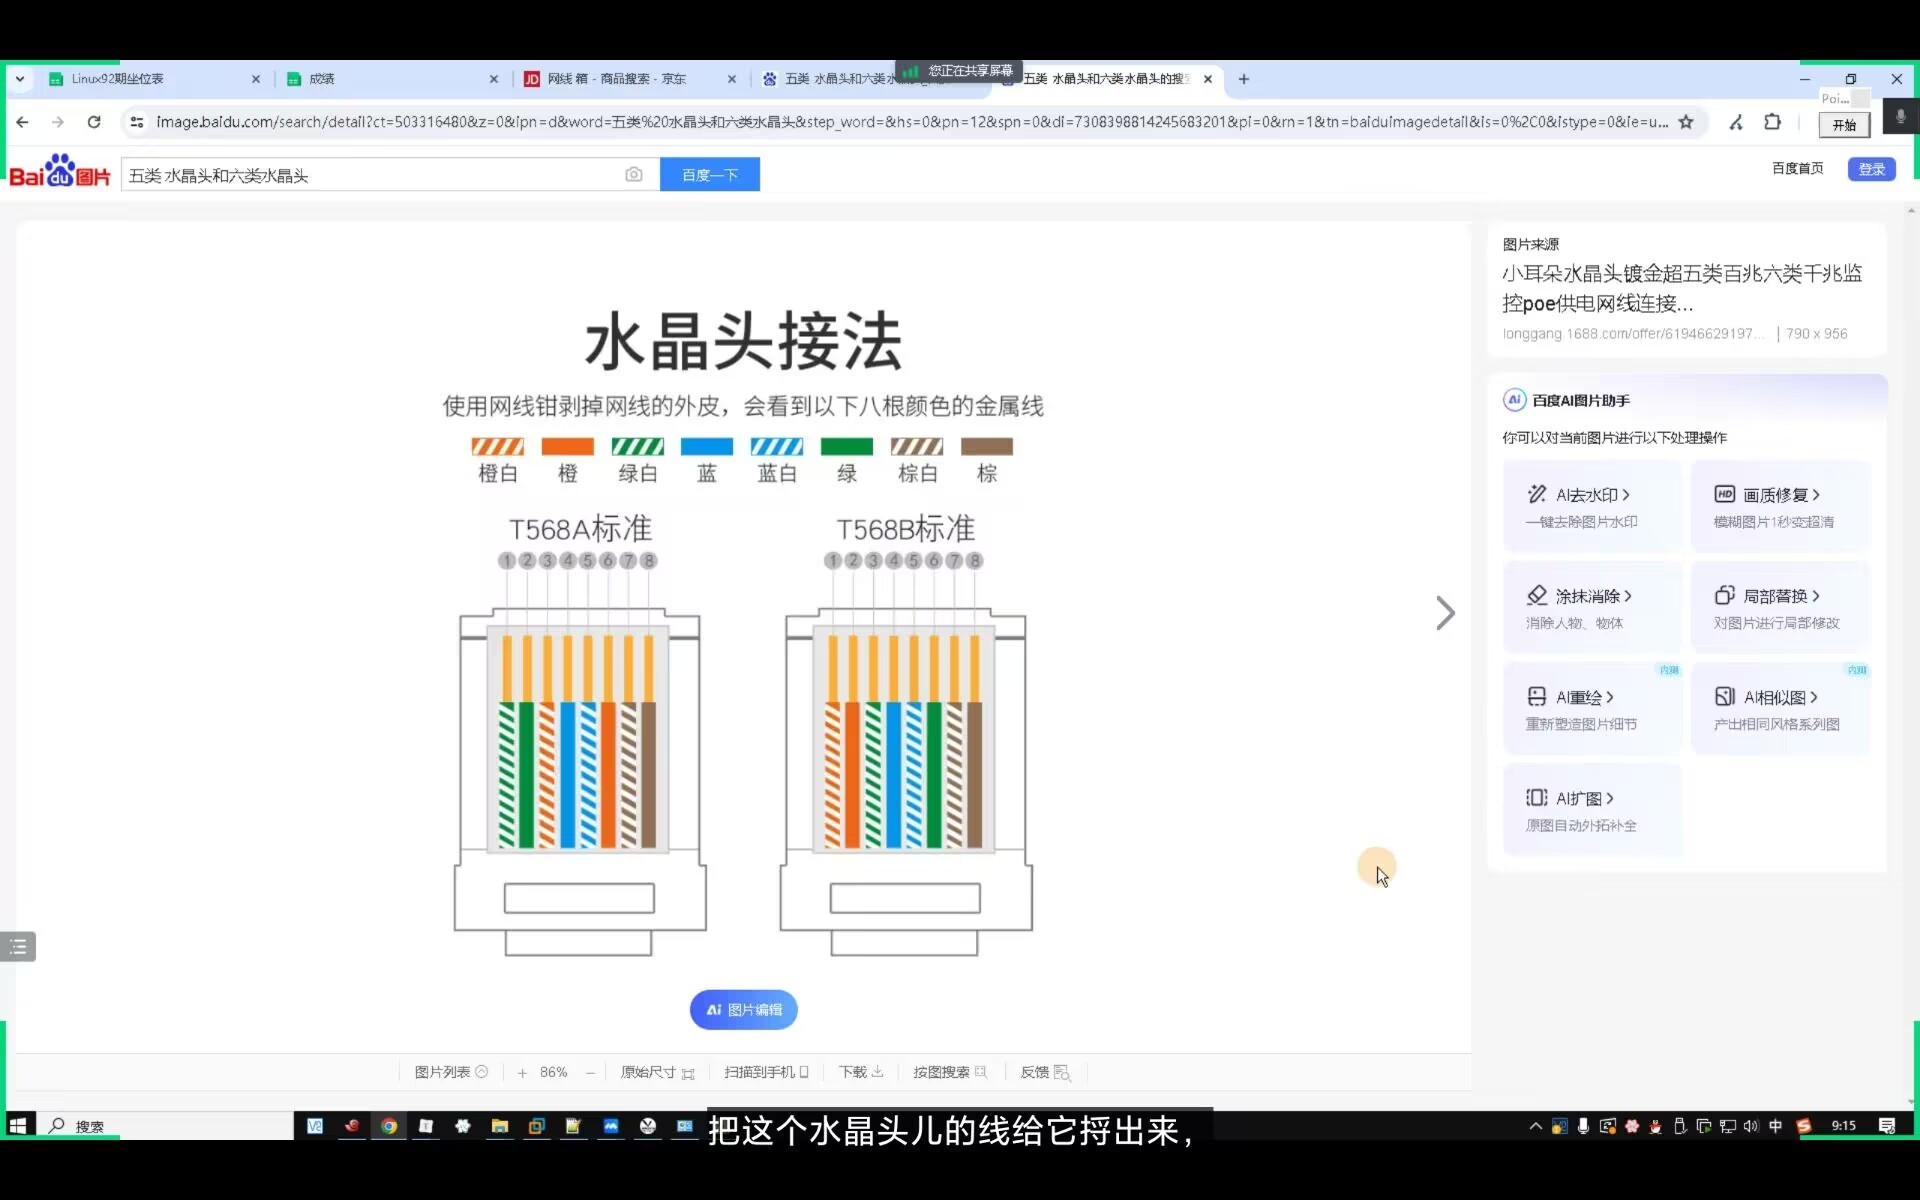Zoom in with the plus icon
The height and width of the screenshot is (1200, 1920).
(522, 1073)
